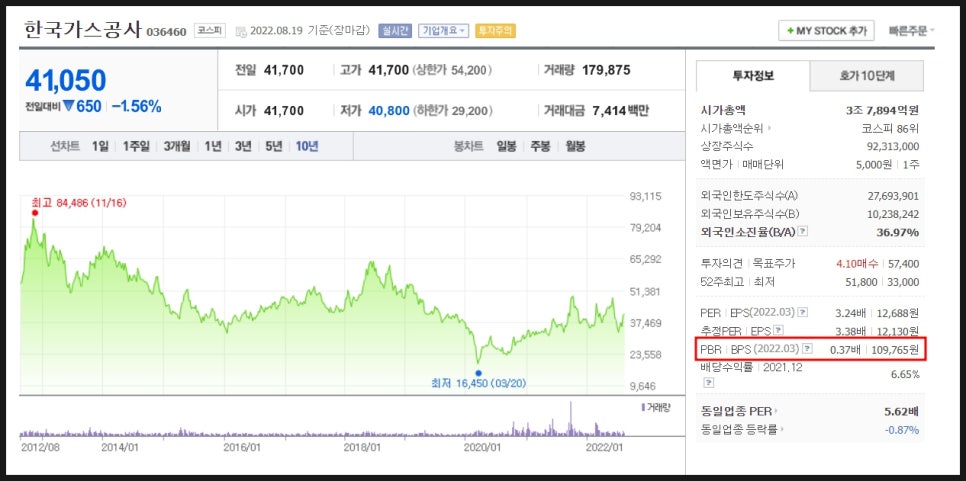Click the stock code 036460

pyautogui.click(x=166, y=31)
